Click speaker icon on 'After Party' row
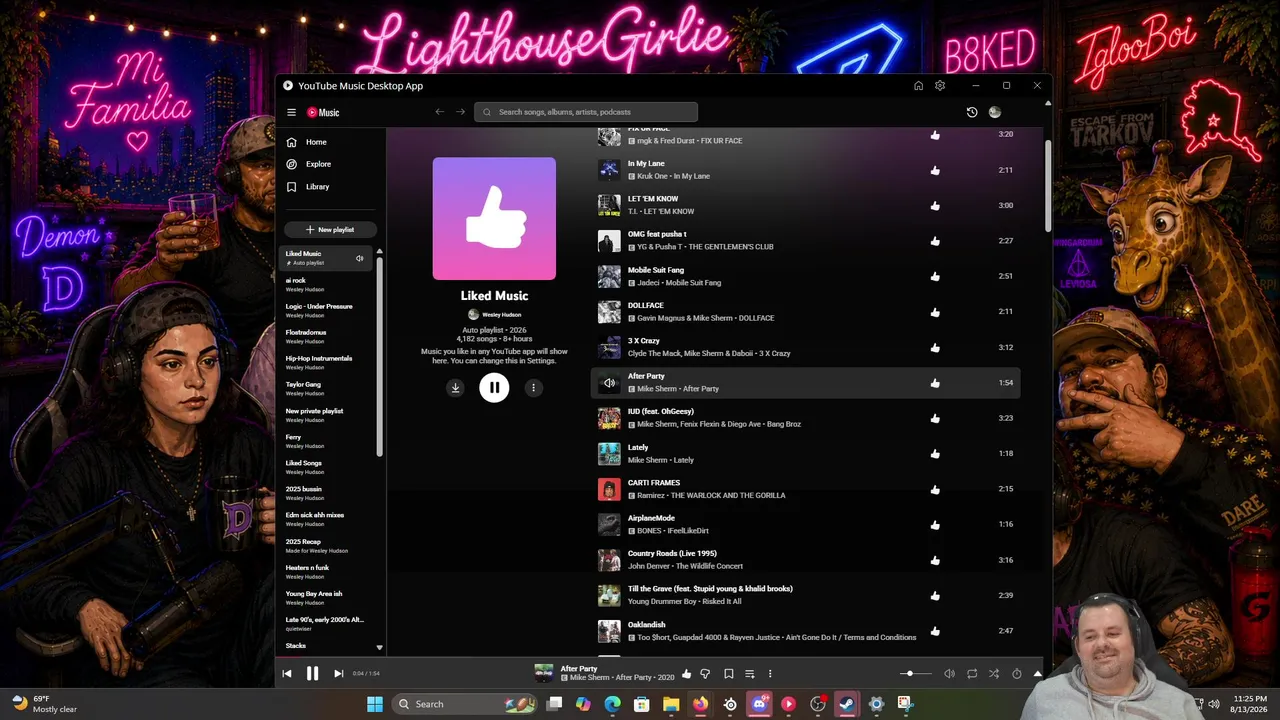Screen dimensions: 1280x720 tap(609, 383)
